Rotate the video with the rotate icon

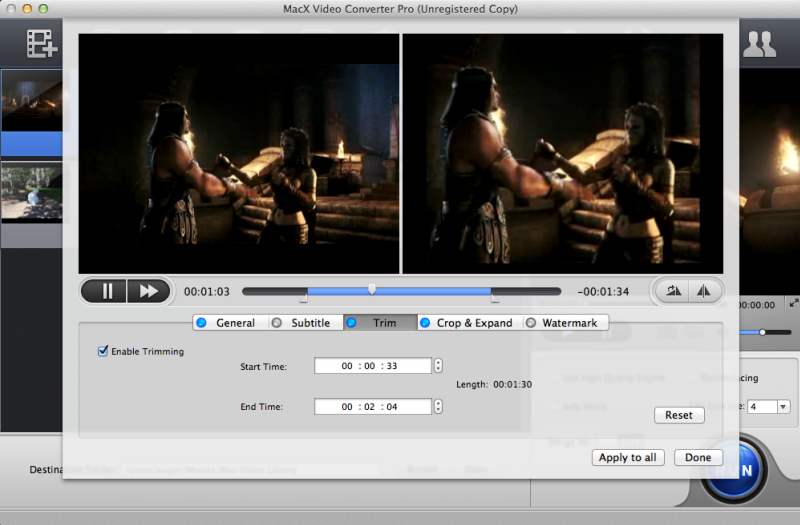(673, 291)
